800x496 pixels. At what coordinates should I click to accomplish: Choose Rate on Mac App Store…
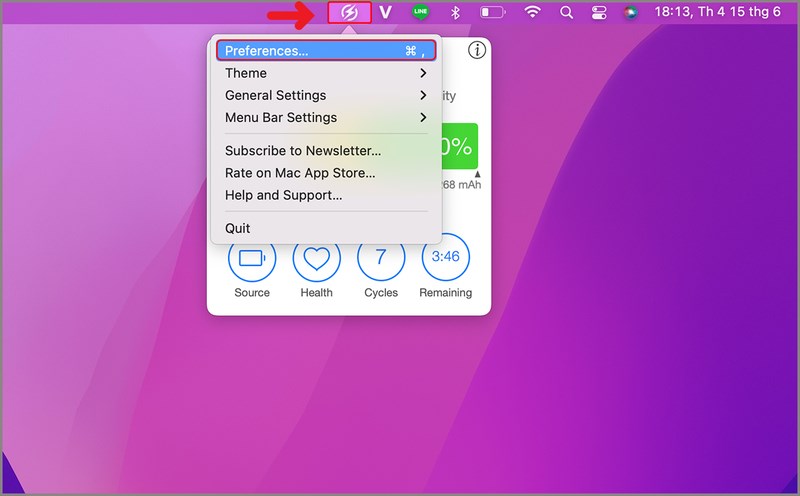(300, 173)
